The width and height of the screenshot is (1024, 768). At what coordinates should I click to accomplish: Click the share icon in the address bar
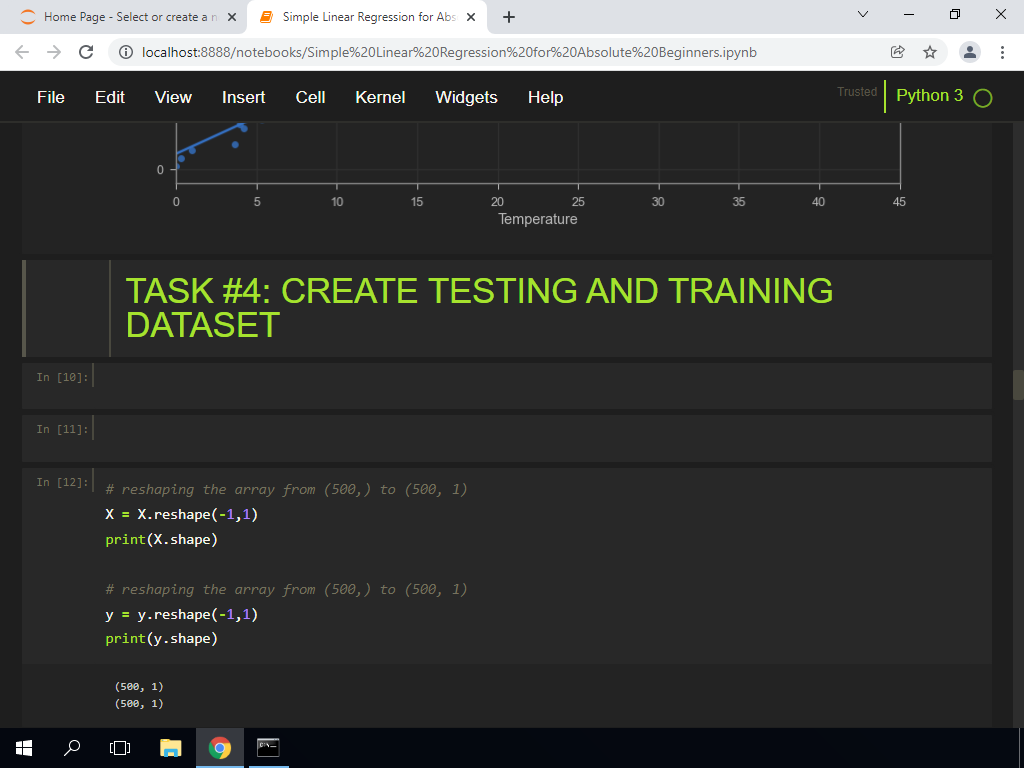(898, 52)
